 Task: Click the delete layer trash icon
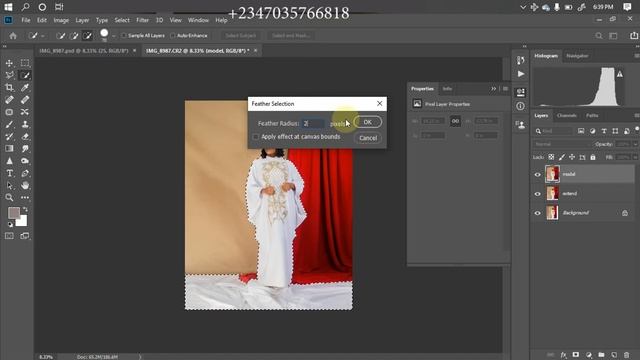pos(627,355)
